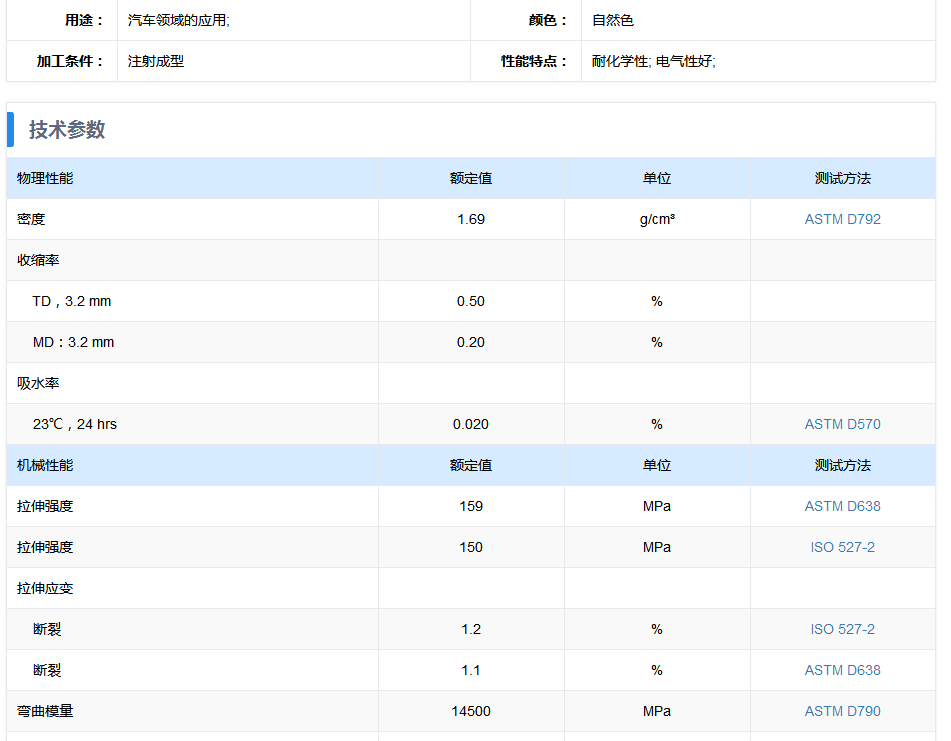Click blue marker bar beside 技术参数
951x741 pixels.
pos(10,129)
